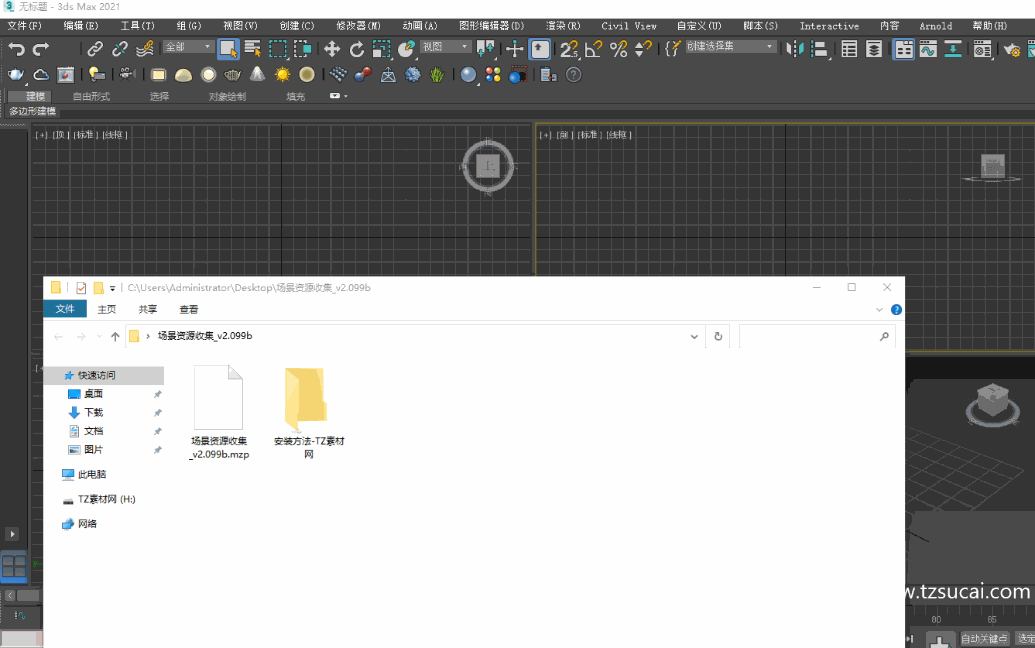Image resolution: width=1035 pixels, height=648 pixels.
Task: Toggle Percent Snap in the toolbar
Action: [x=619, y=48]
